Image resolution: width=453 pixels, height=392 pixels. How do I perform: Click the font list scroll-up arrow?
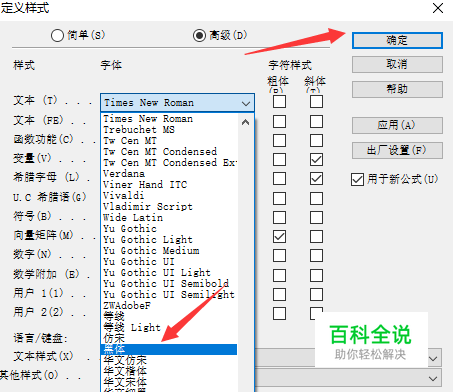pyautogui.click(x=246, y=122)
